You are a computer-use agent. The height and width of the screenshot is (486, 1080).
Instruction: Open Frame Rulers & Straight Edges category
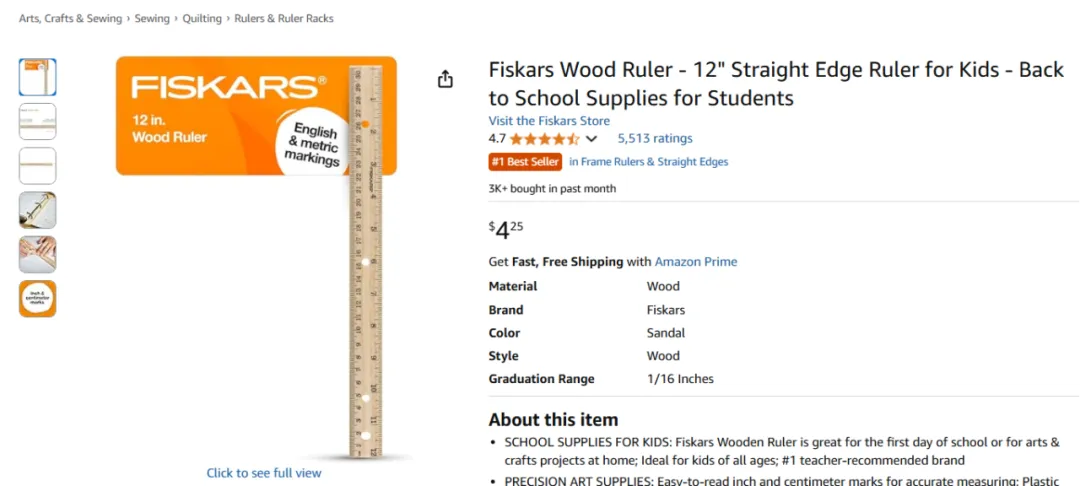point(649,162)
